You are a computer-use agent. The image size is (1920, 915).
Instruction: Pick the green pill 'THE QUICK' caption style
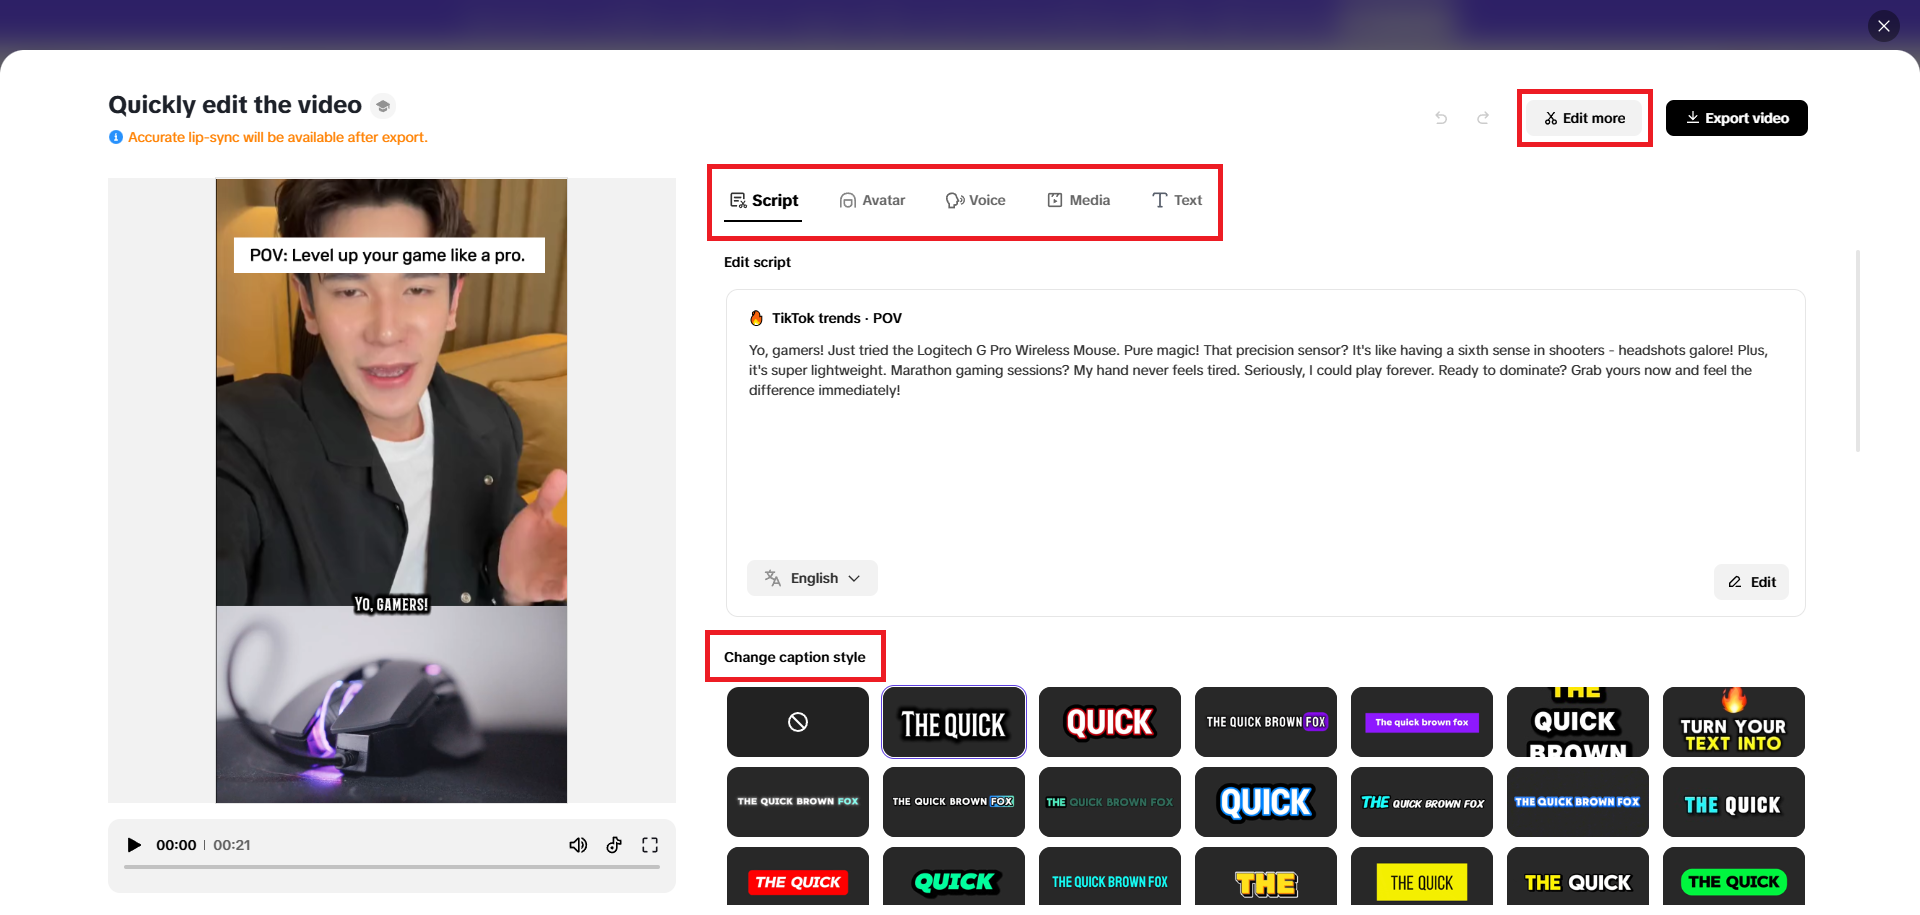[x=1734, y=879]
